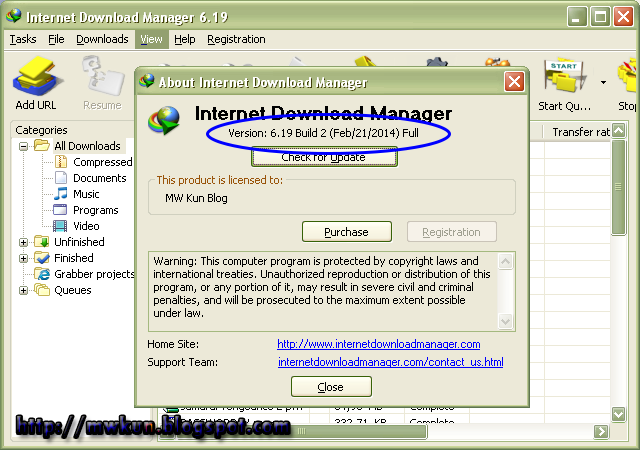Screen dimensions: 640x450
Task: Select Video category label
Action: (x=86, y=226)
